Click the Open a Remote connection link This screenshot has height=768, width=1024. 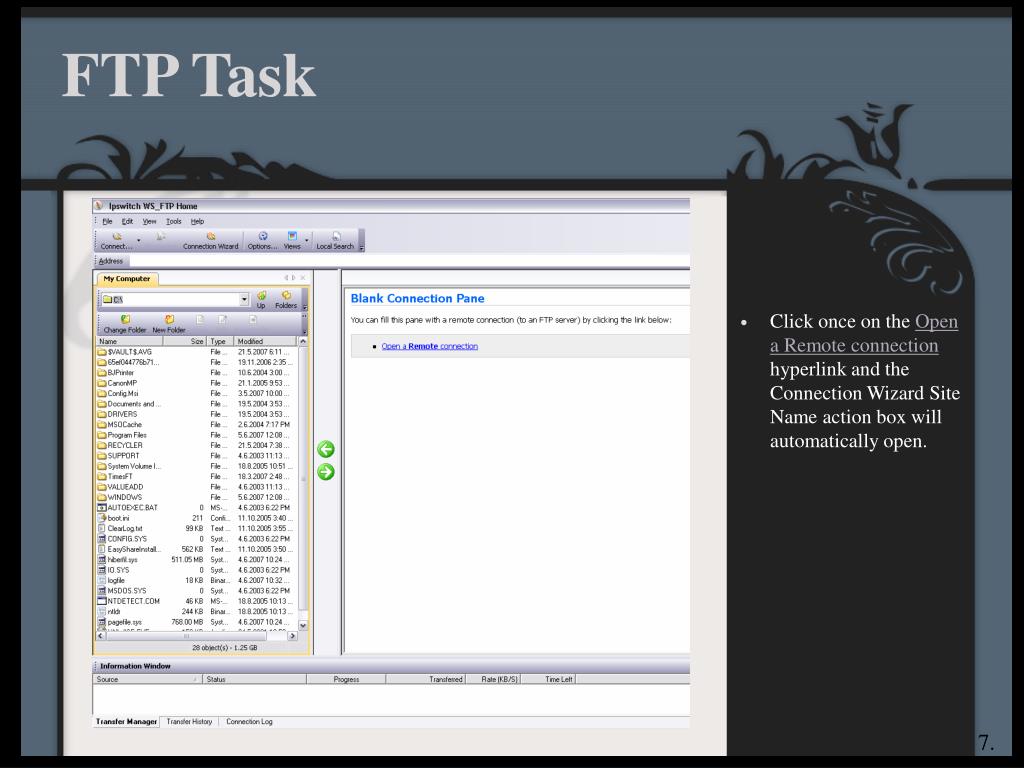pyautogui.click(x=430, y=346)
